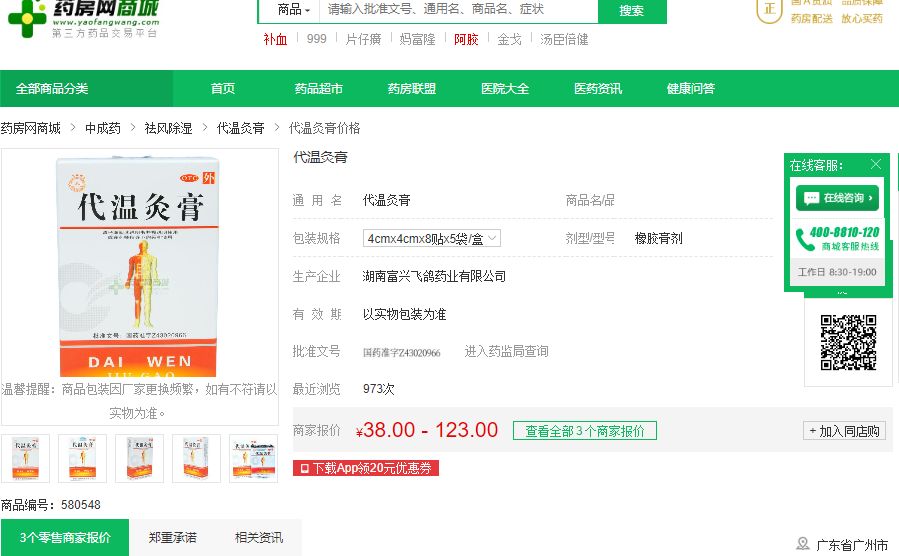Click the 正 badge icon top right
The width and height of the screenshot is (899, 556).
click(x=769, y=9)
